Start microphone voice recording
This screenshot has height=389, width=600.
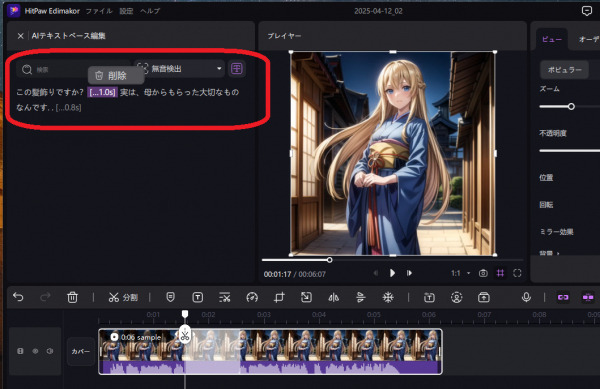coord(526,297)
